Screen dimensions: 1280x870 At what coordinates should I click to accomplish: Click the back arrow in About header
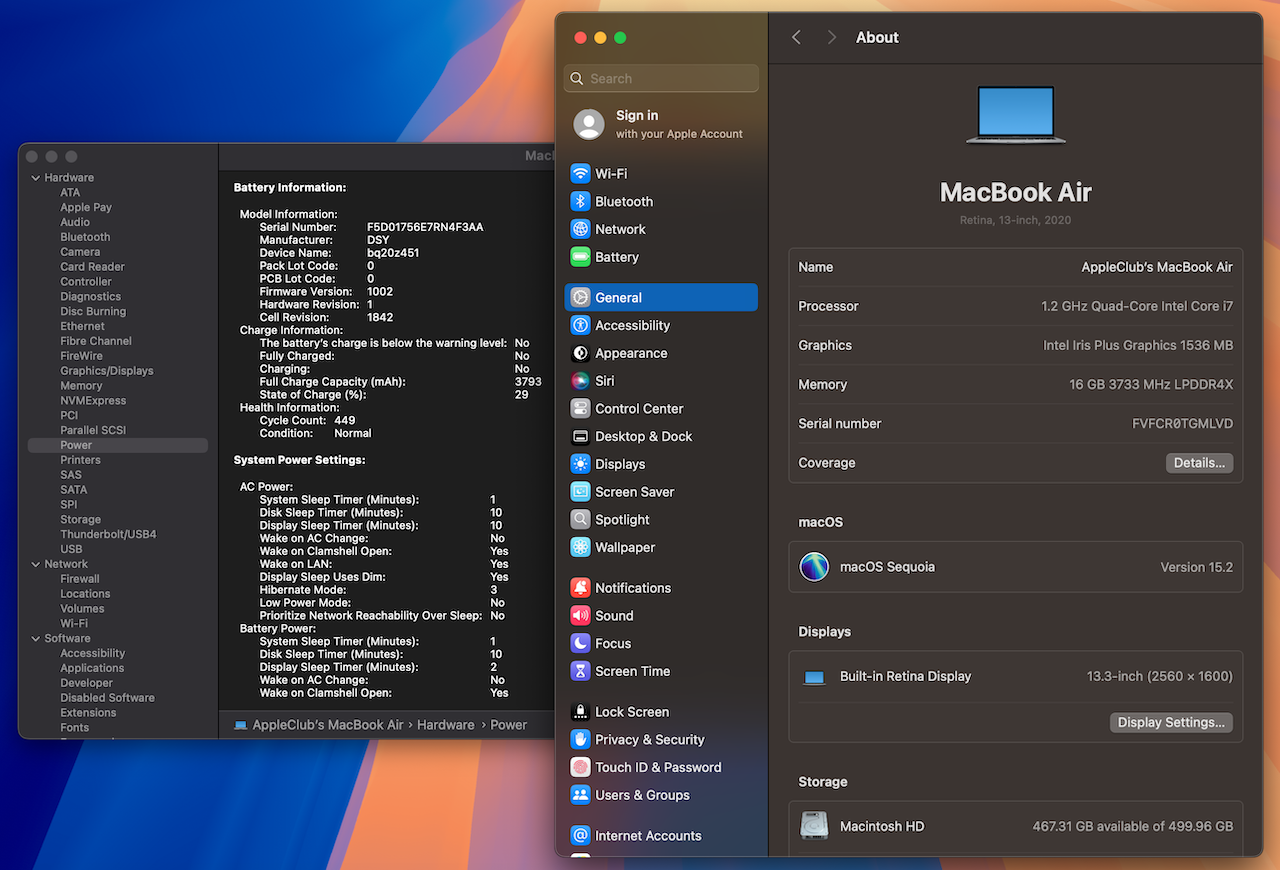pyautogui.click(x=797, y=38)
